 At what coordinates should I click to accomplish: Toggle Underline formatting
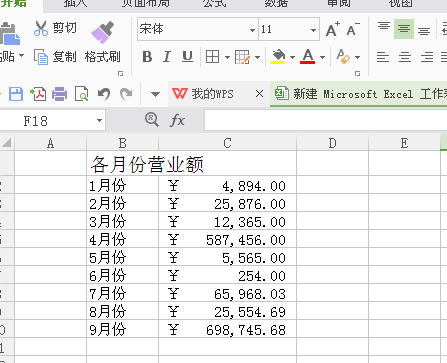(x=187, y=57)
